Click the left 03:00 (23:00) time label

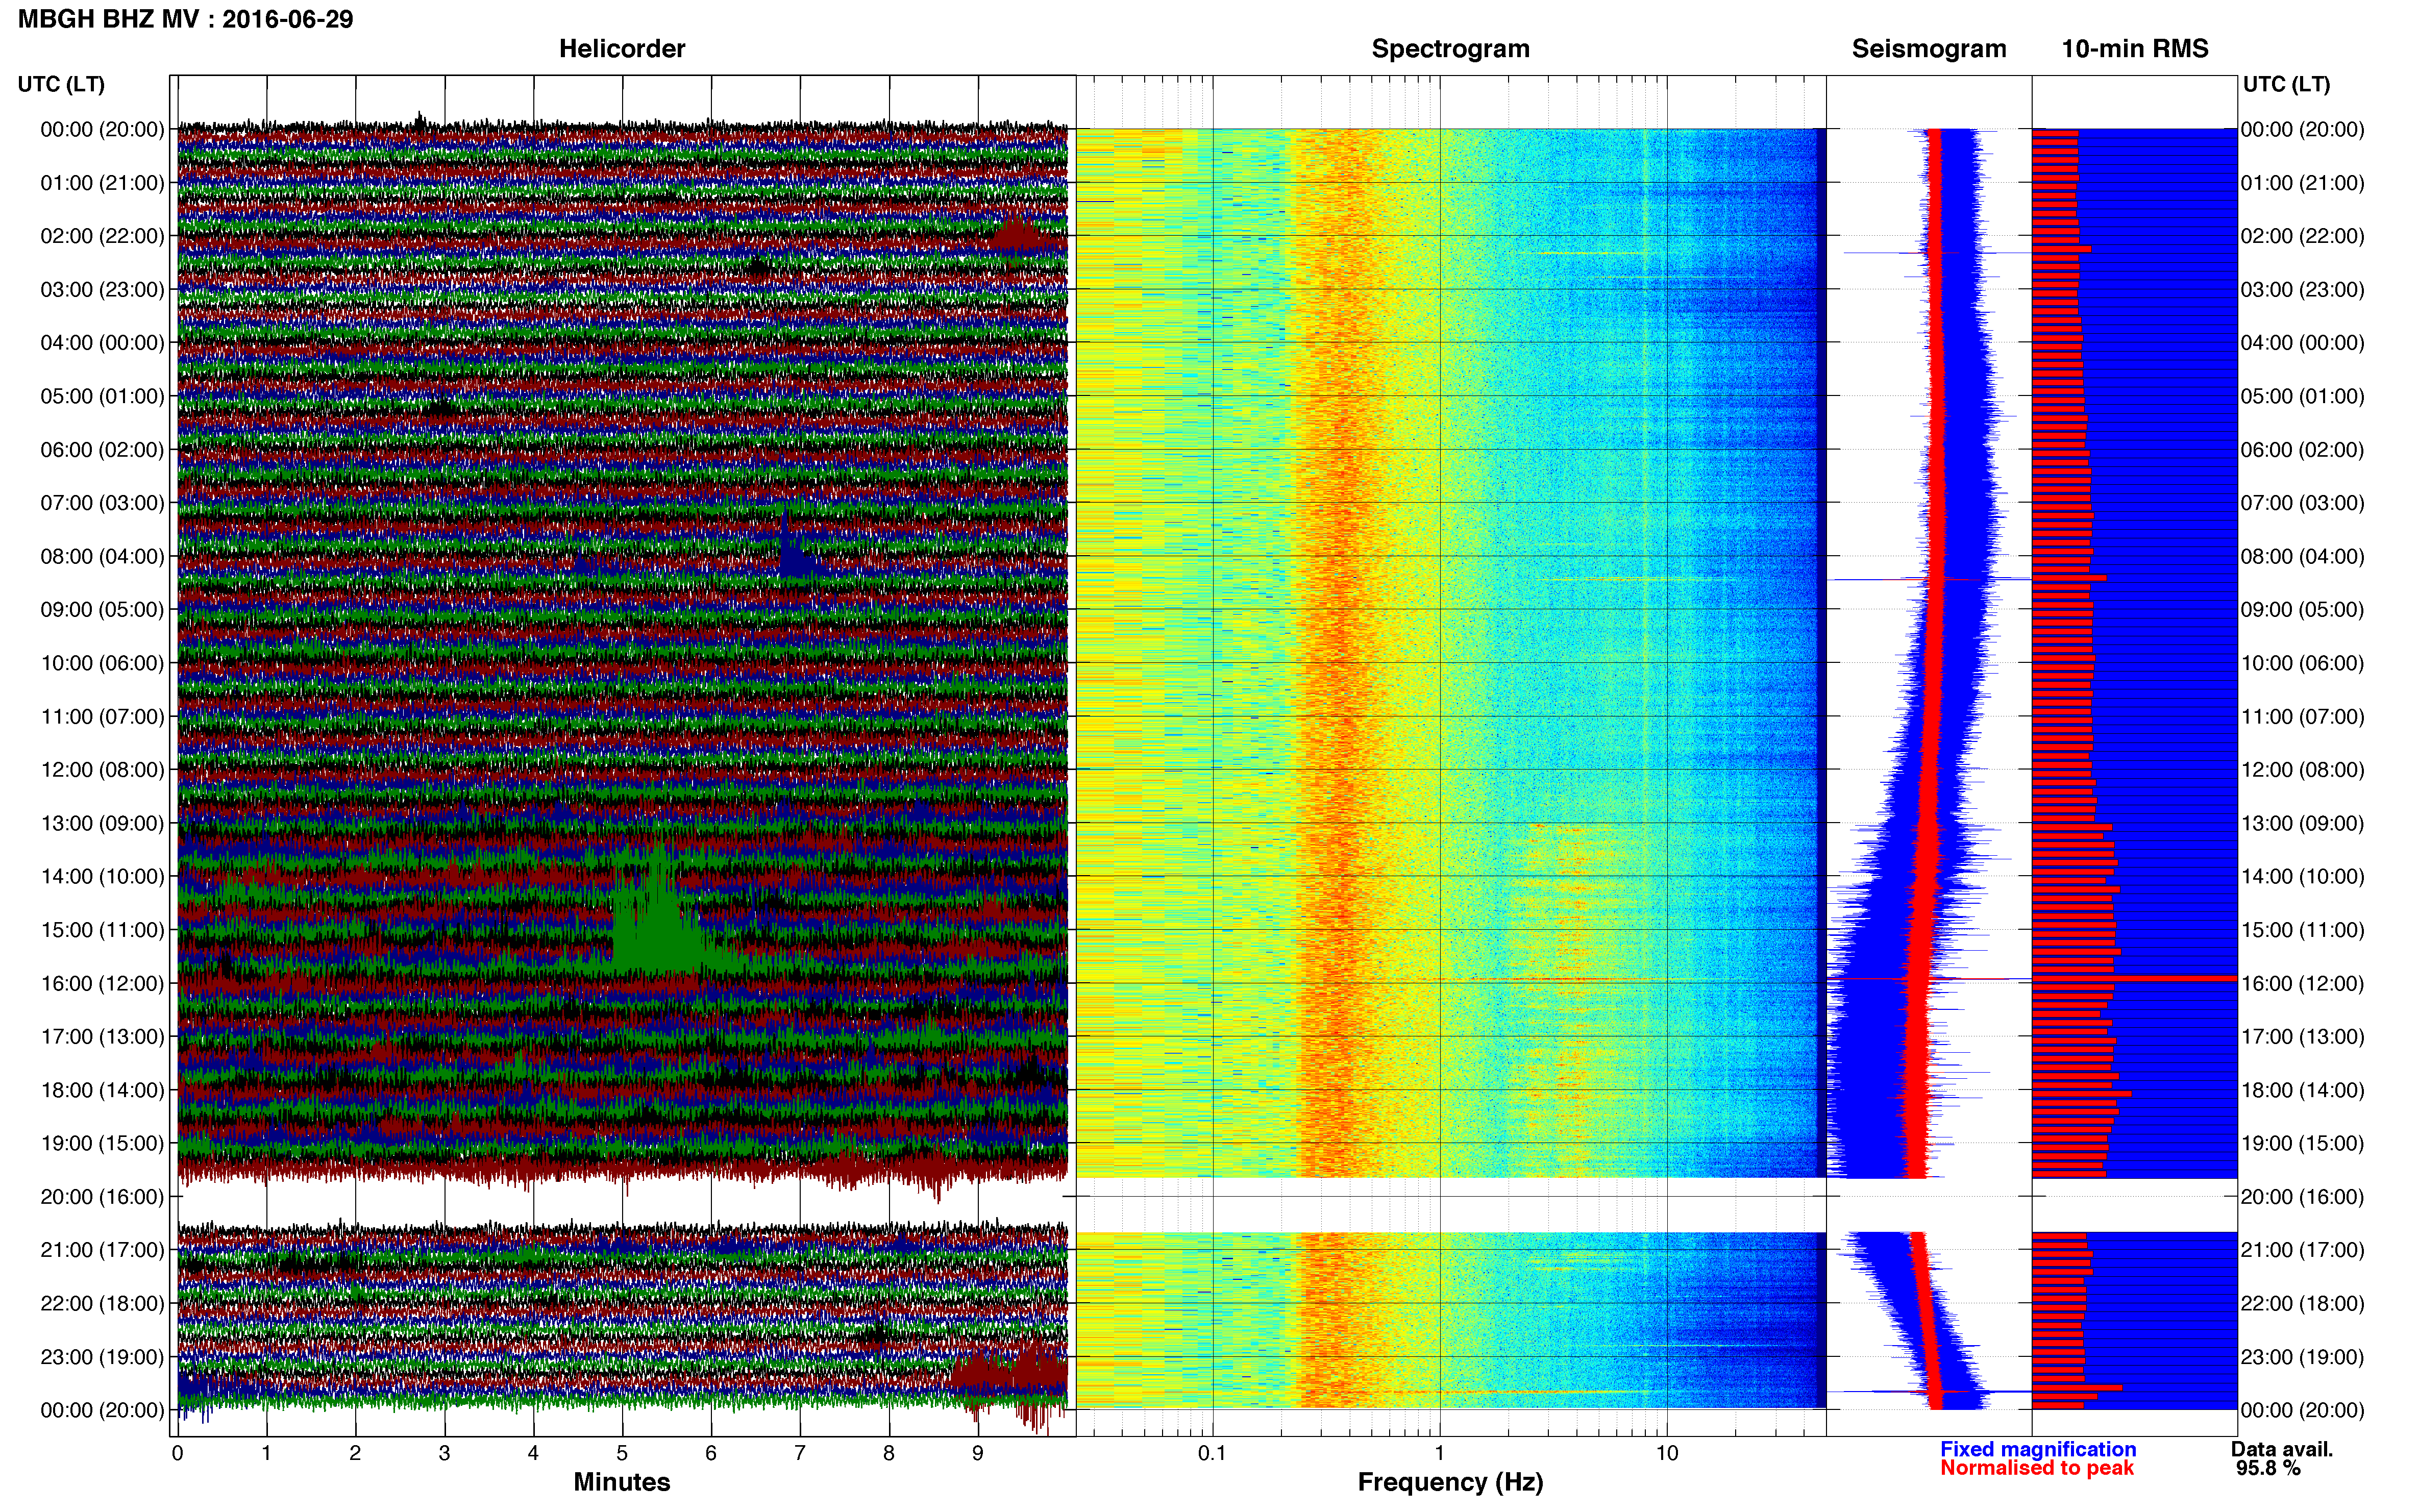(102, 290)
